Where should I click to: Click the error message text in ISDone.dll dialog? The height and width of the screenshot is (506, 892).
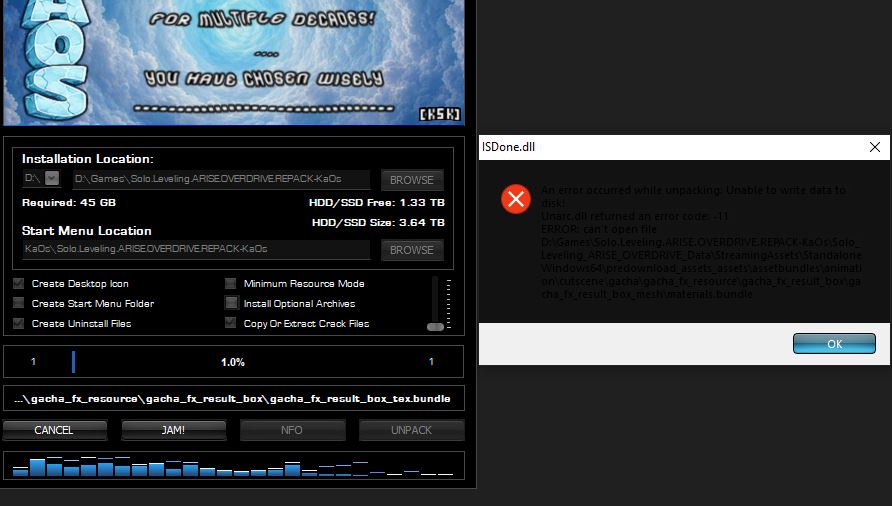tap(701, 242)
